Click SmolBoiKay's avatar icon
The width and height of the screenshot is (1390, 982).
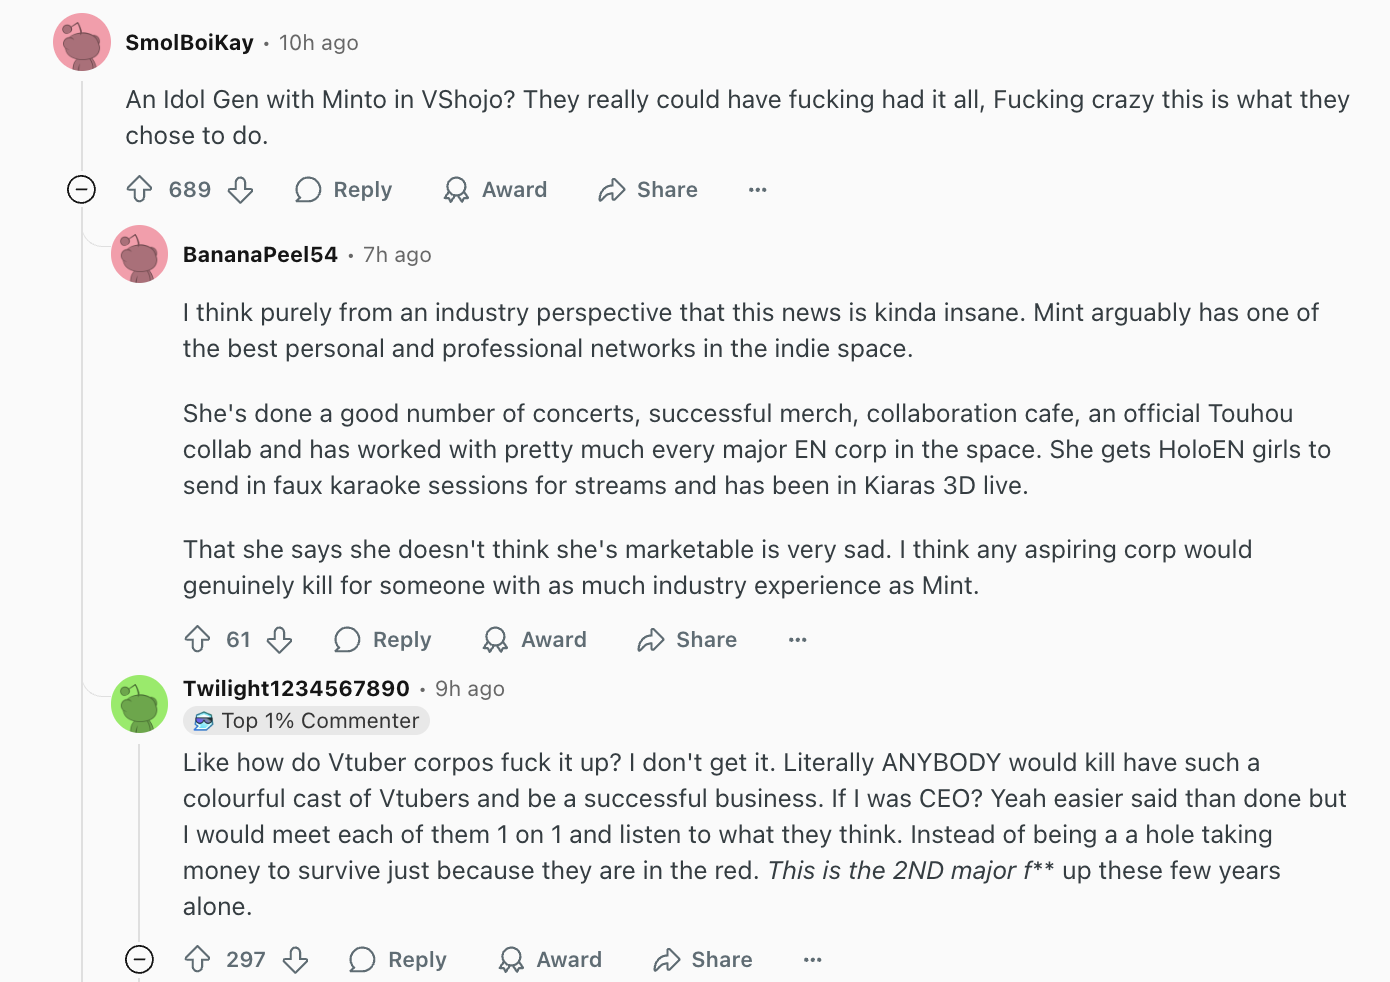pos(82,42)
